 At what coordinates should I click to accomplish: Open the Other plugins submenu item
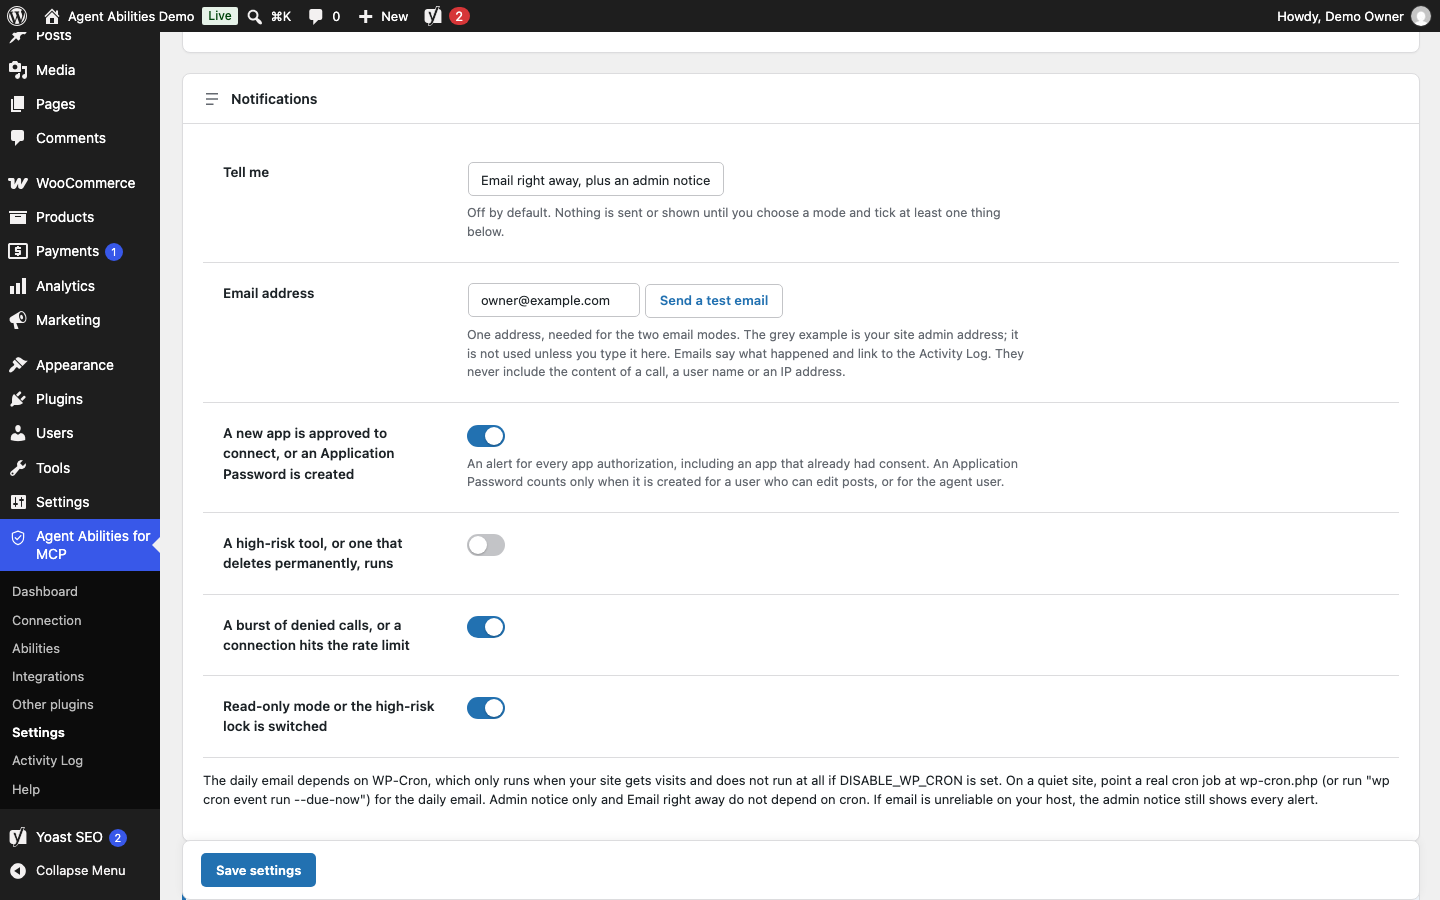pyautogui.click(x=53, y=705)
